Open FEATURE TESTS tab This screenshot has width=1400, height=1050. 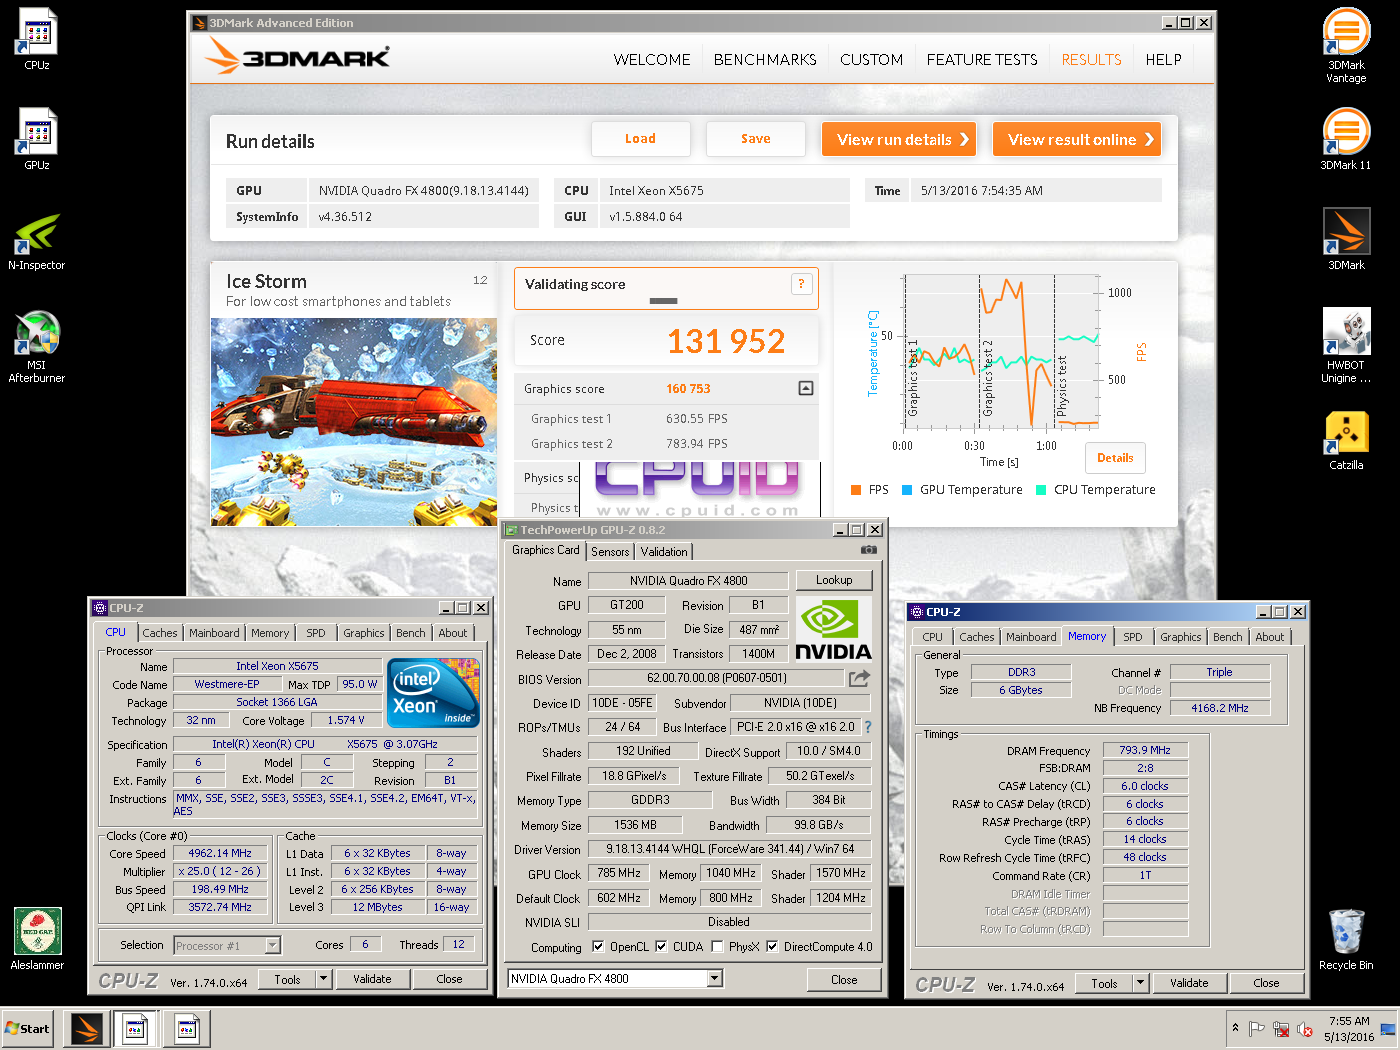point(982,59)
